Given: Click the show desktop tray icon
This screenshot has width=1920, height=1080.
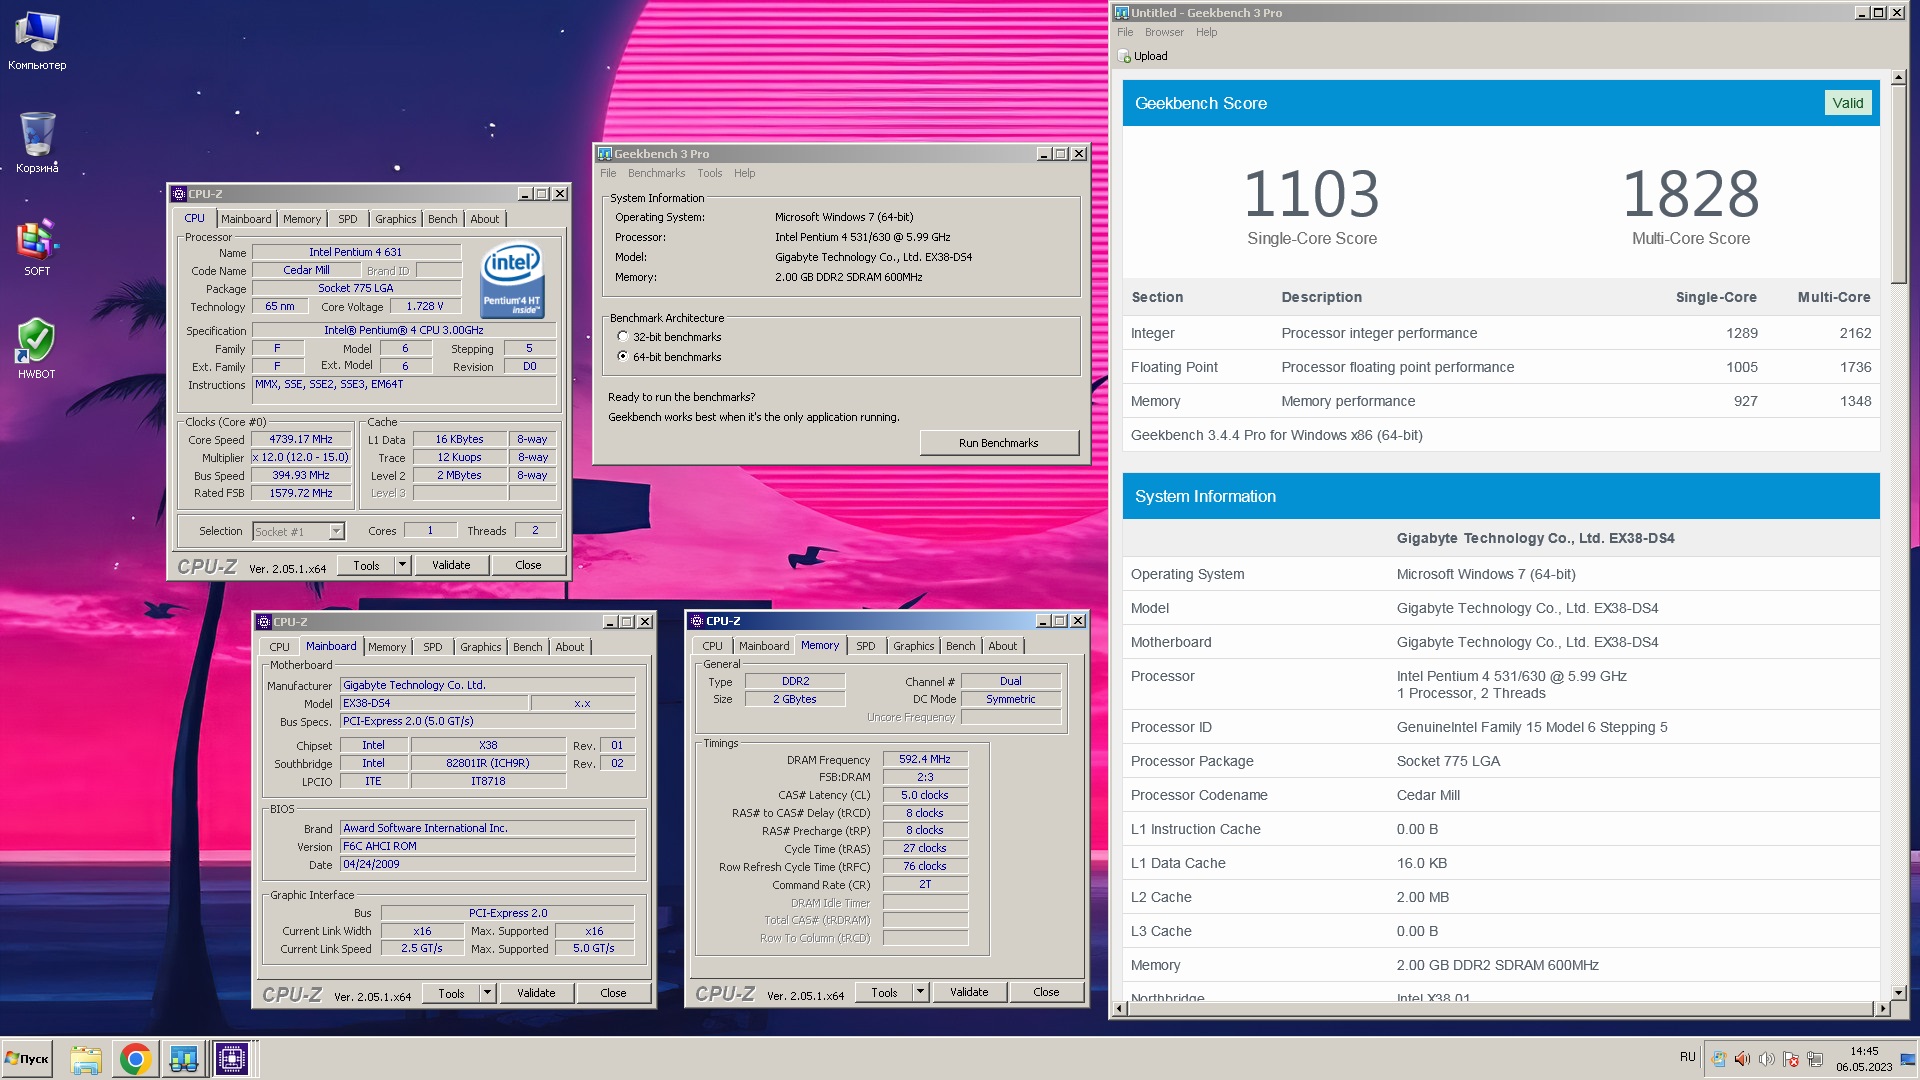Looking at the screenshot, I should (x=1908, y=1059).
